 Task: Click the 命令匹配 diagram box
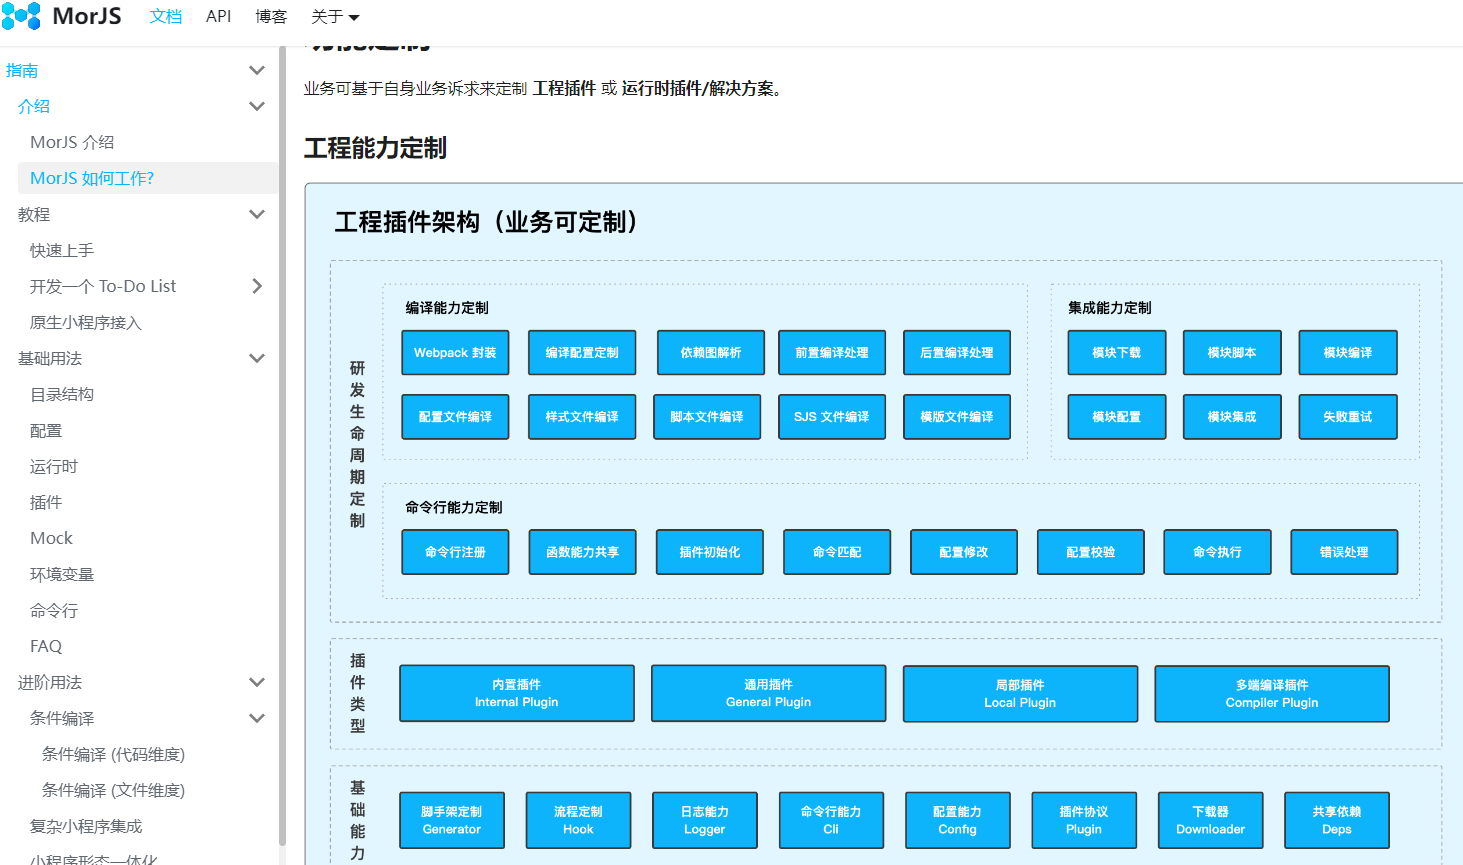[837, 552]
